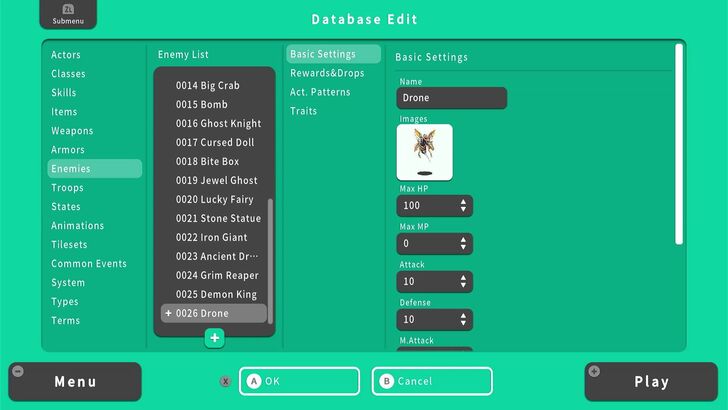Select Classes category
The height and width of the screenshot is (410, 728).
pos(68,74)
